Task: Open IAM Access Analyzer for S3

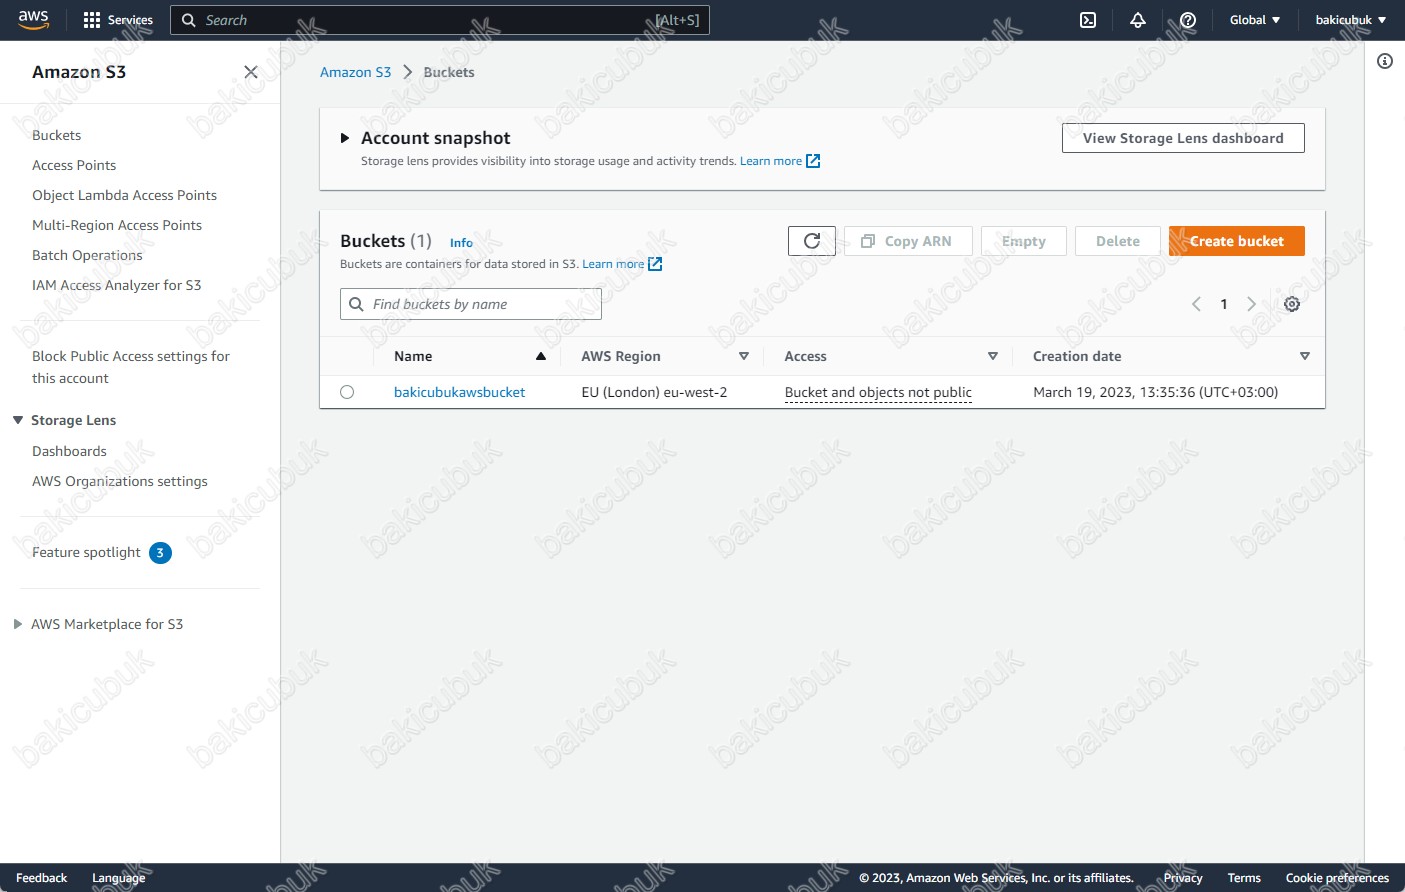Action: 116,285
